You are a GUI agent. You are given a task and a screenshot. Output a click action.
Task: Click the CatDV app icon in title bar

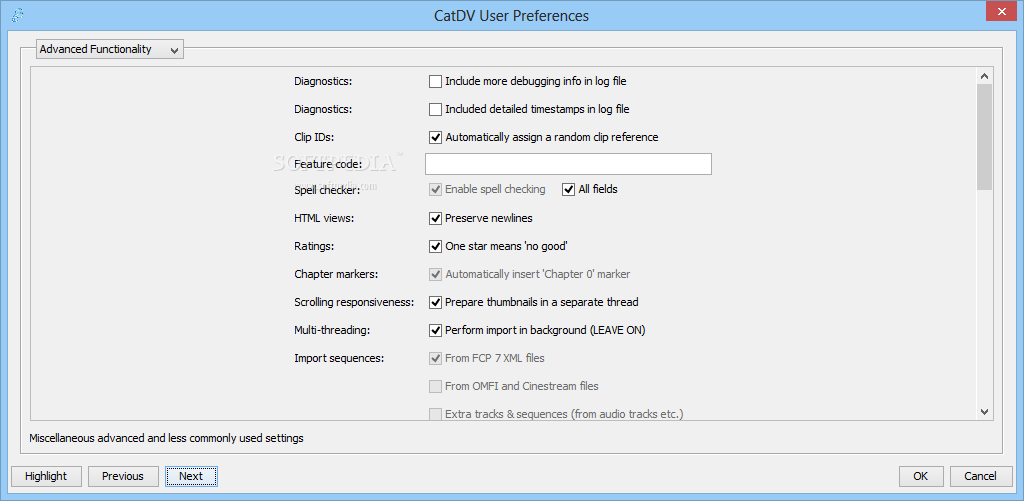point(18,15)
